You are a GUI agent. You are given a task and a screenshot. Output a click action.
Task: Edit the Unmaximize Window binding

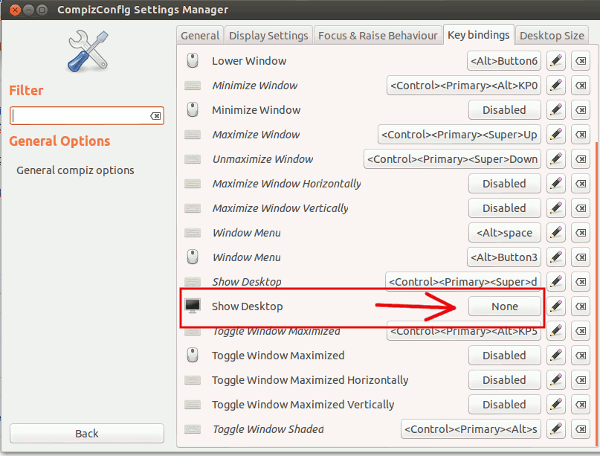(556, 159)
